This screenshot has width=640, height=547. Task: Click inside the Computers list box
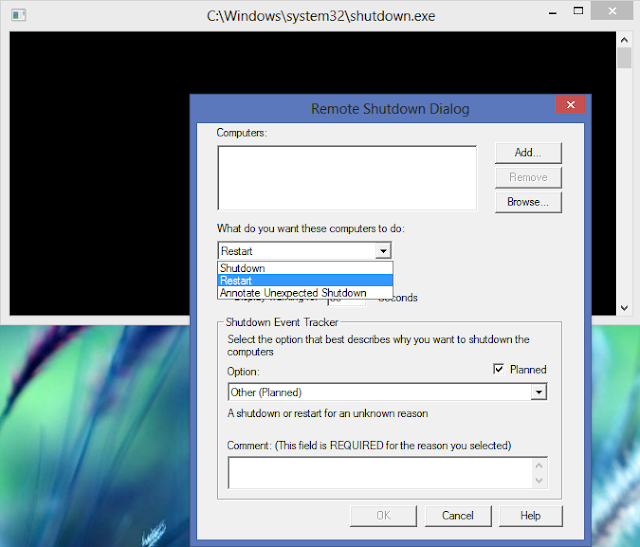(347, 178)
